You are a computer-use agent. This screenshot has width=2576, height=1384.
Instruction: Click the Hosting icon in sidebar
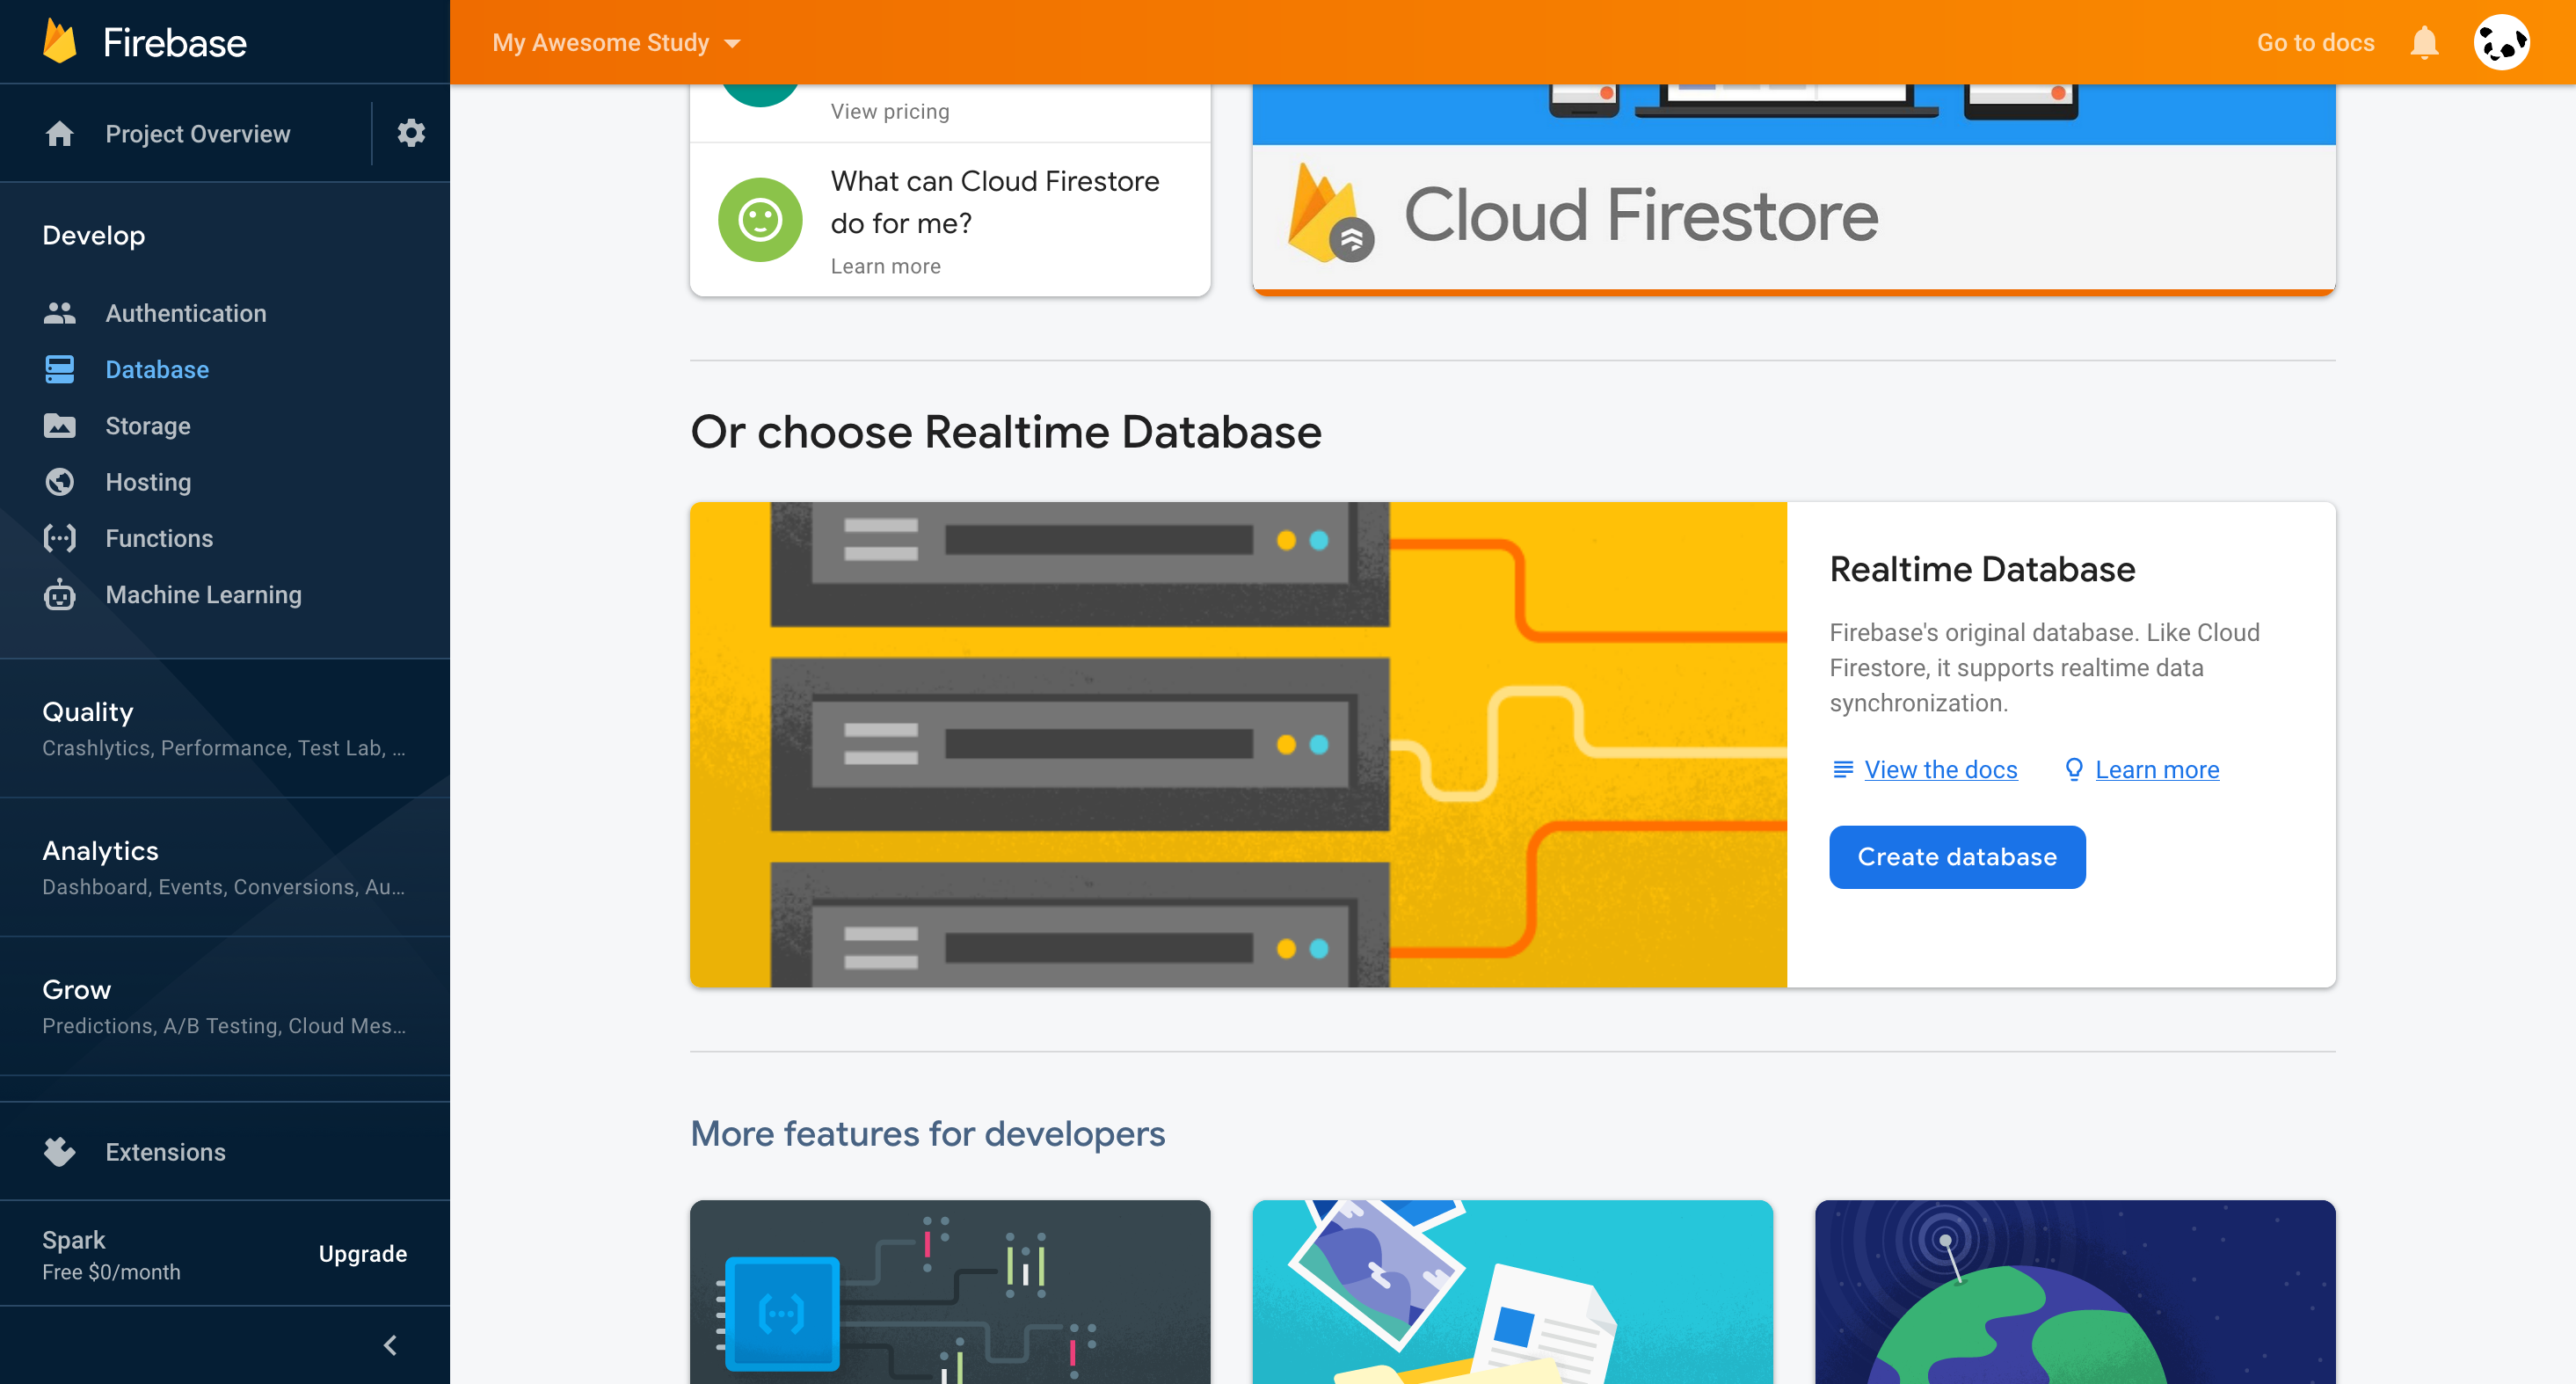pyautogui.click(x=60, y=481)
